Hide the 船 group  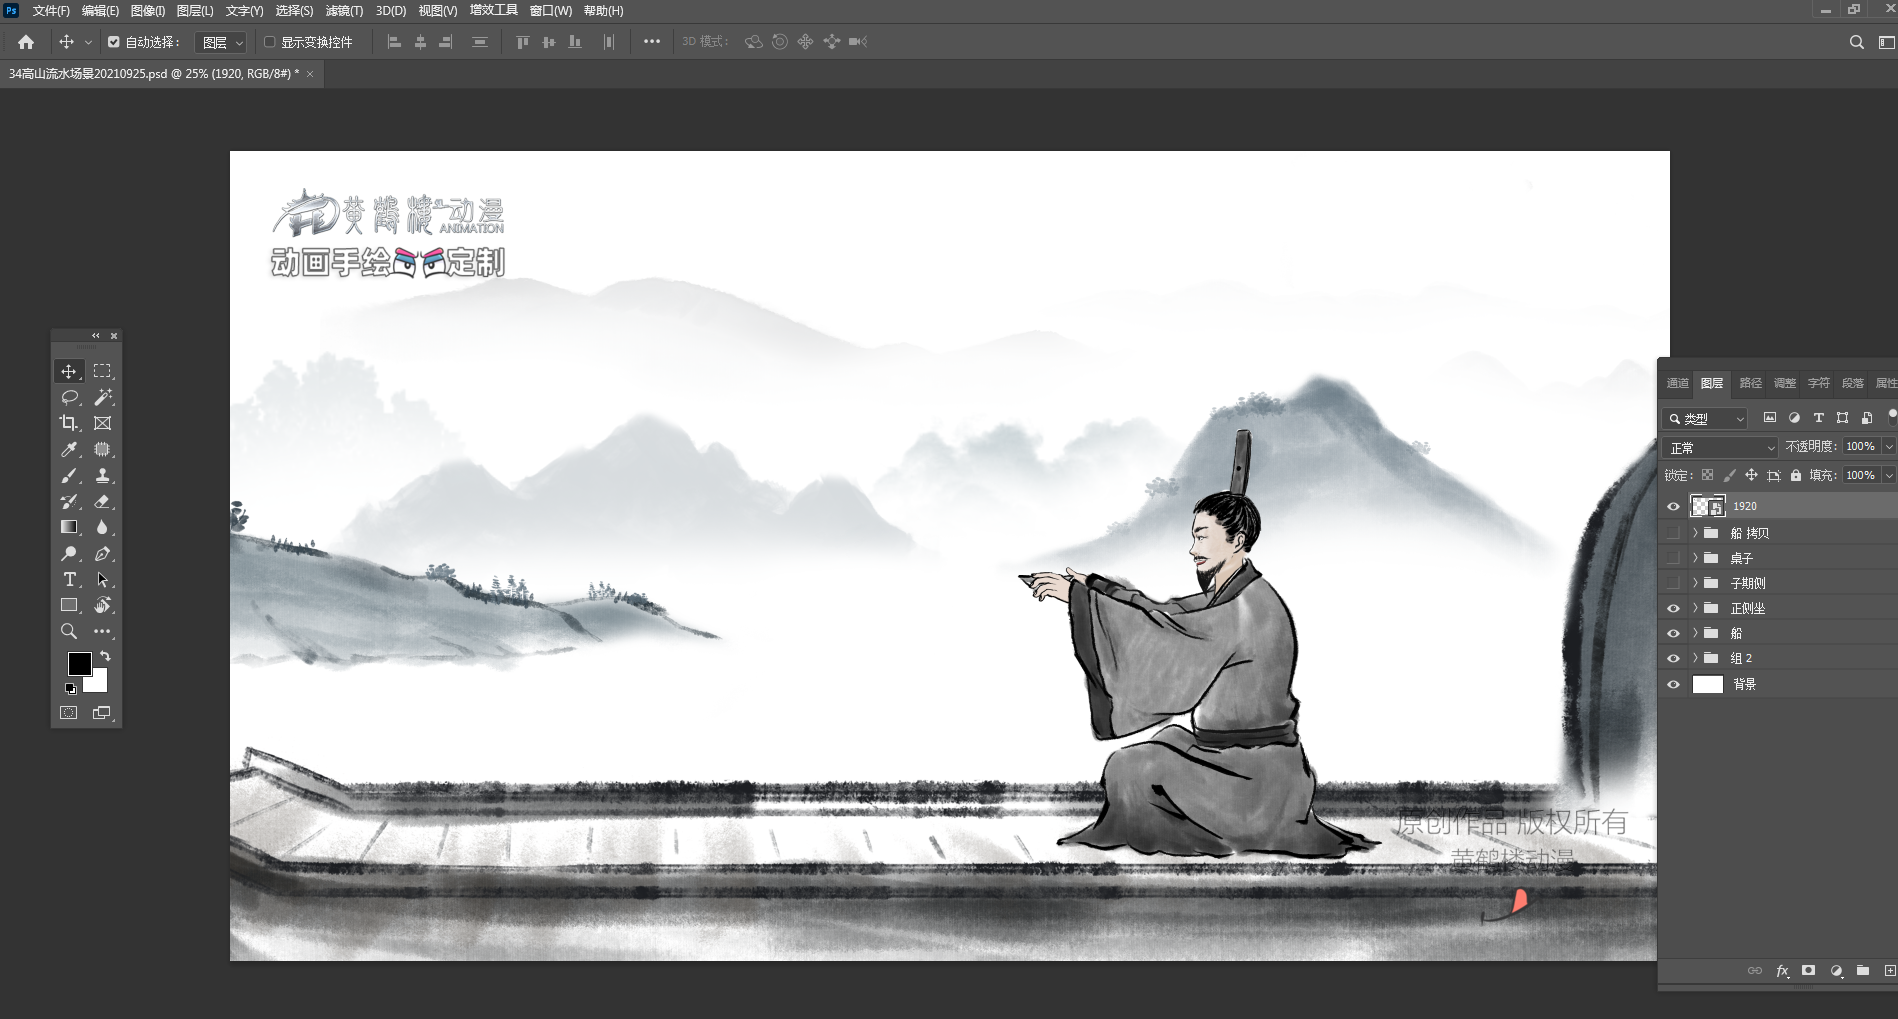tap(1673, 633)
